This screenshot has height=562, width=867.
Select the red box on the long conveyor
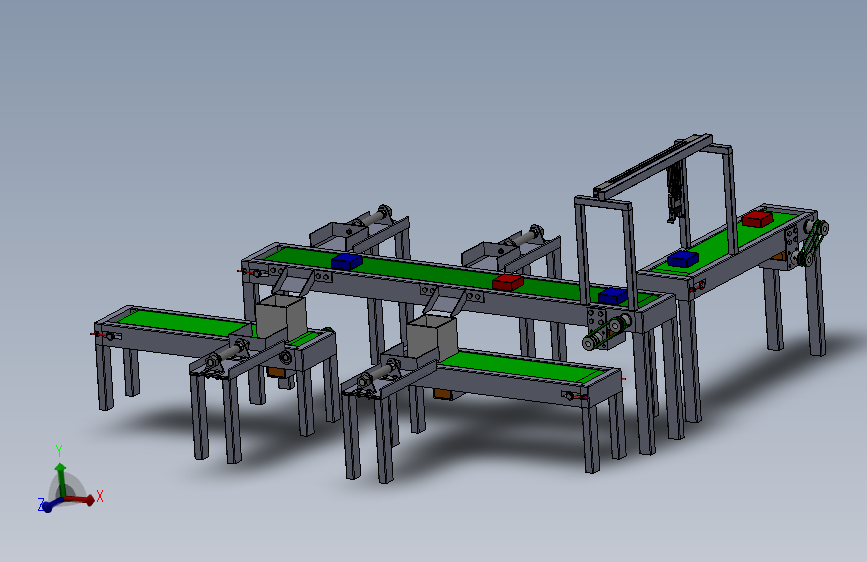508,283
